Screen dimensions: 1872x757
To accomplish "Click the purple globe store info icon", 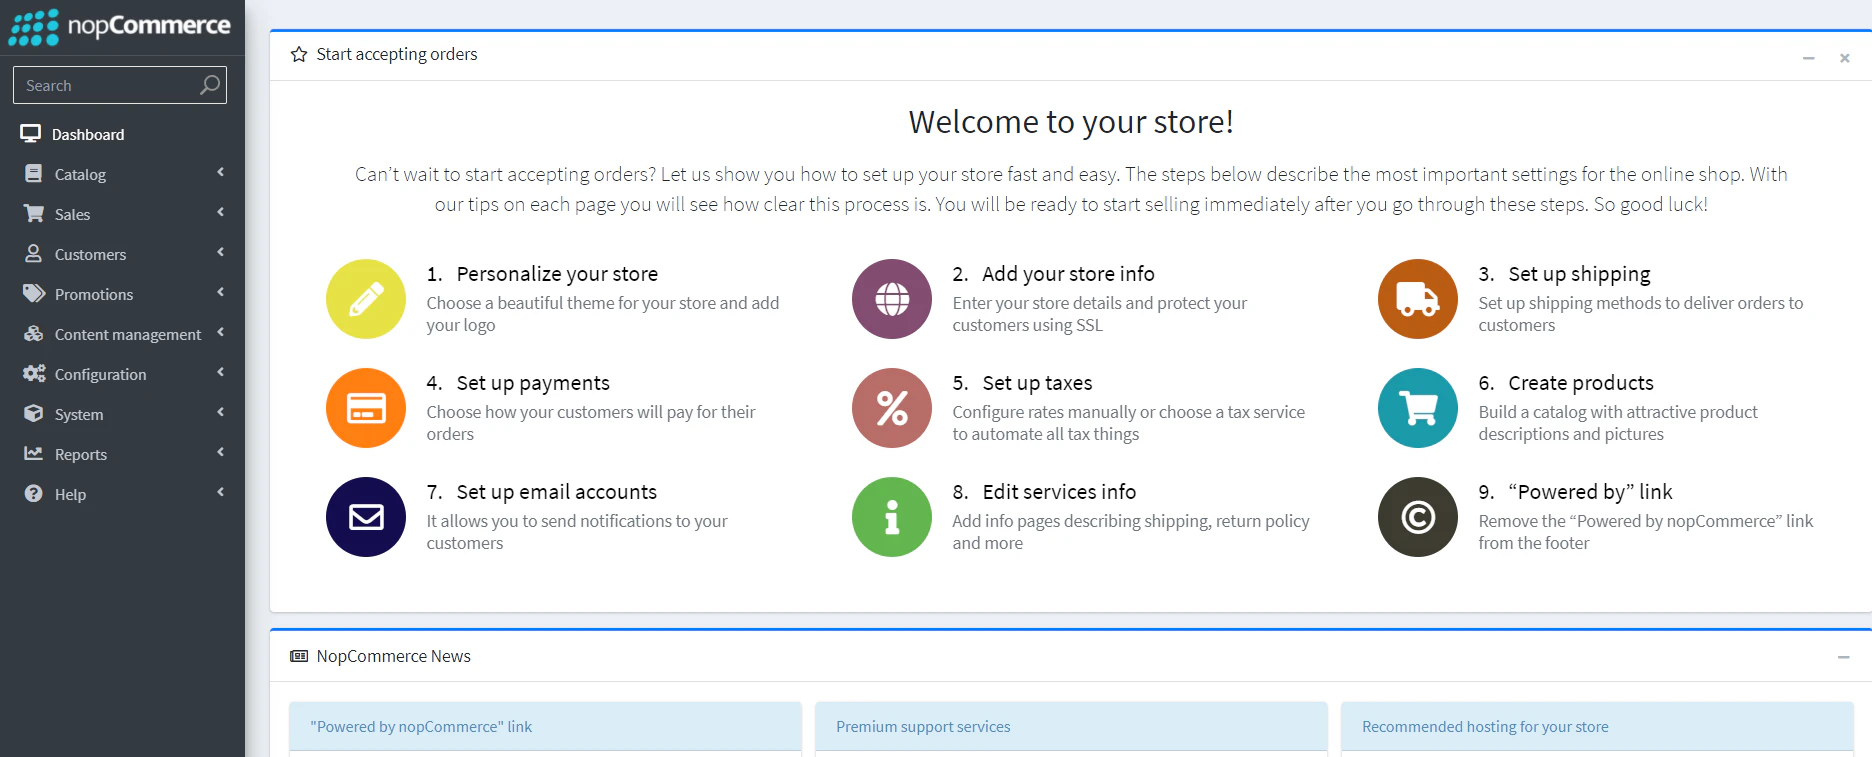I will [x=892, y=299].
